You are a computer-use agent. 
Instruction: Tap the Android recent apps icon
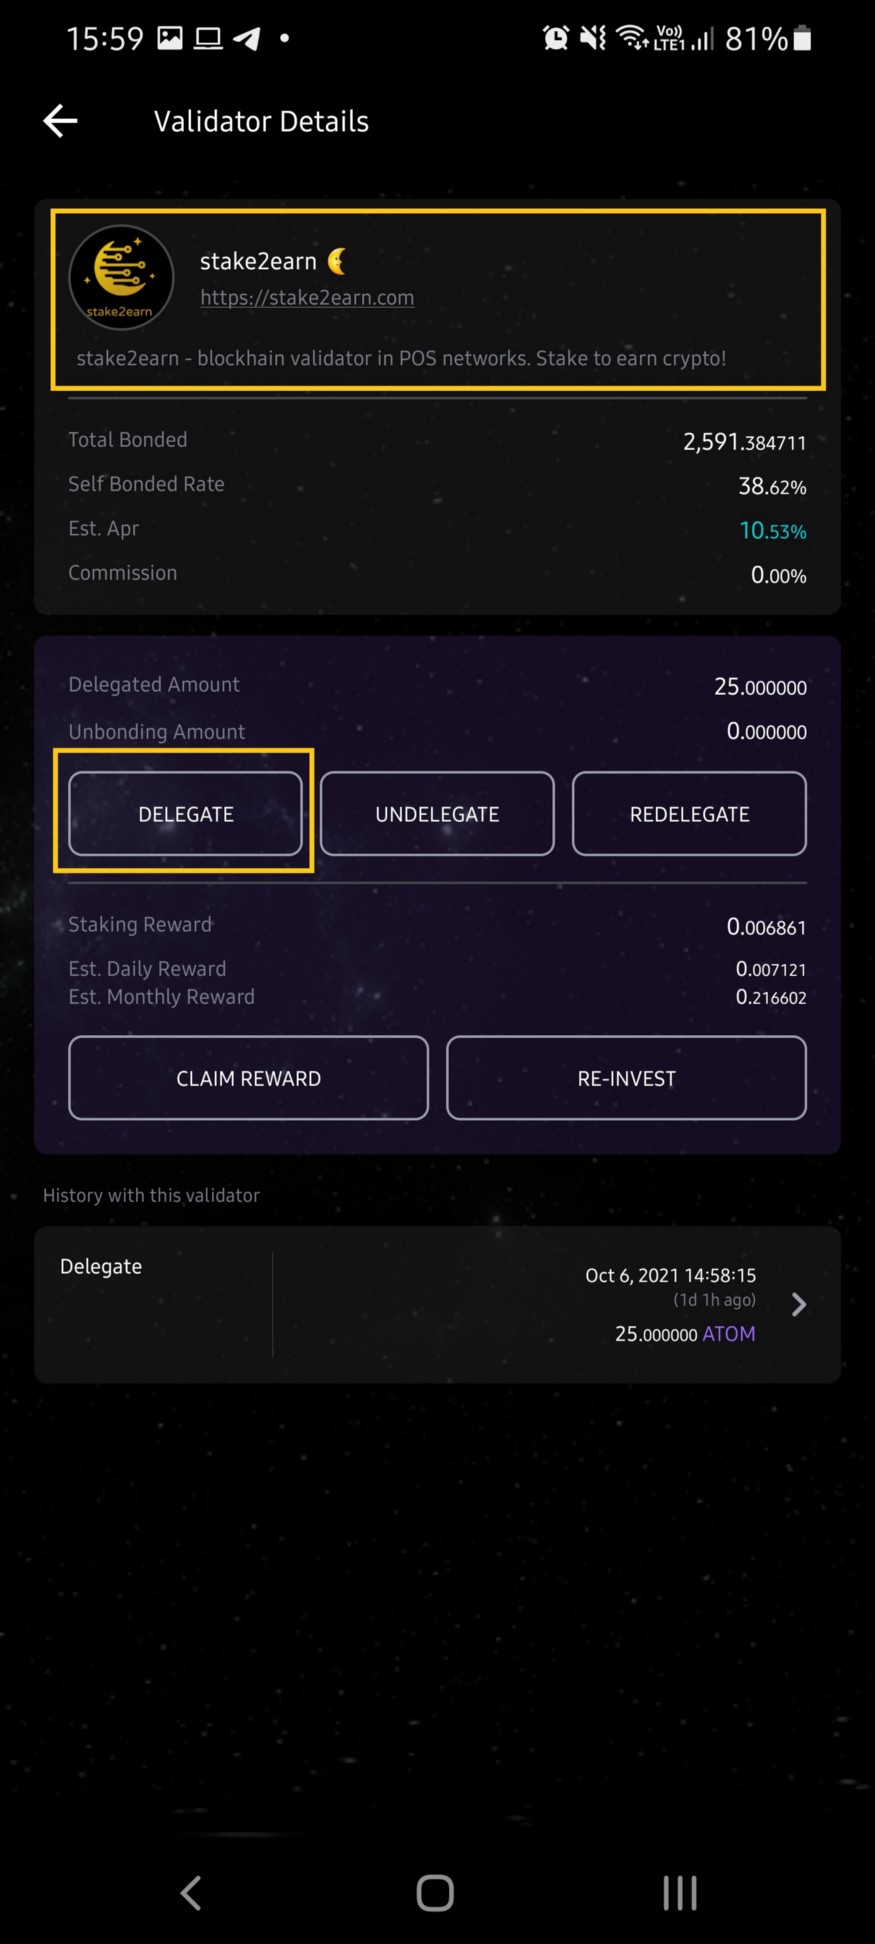(680, 1892)
